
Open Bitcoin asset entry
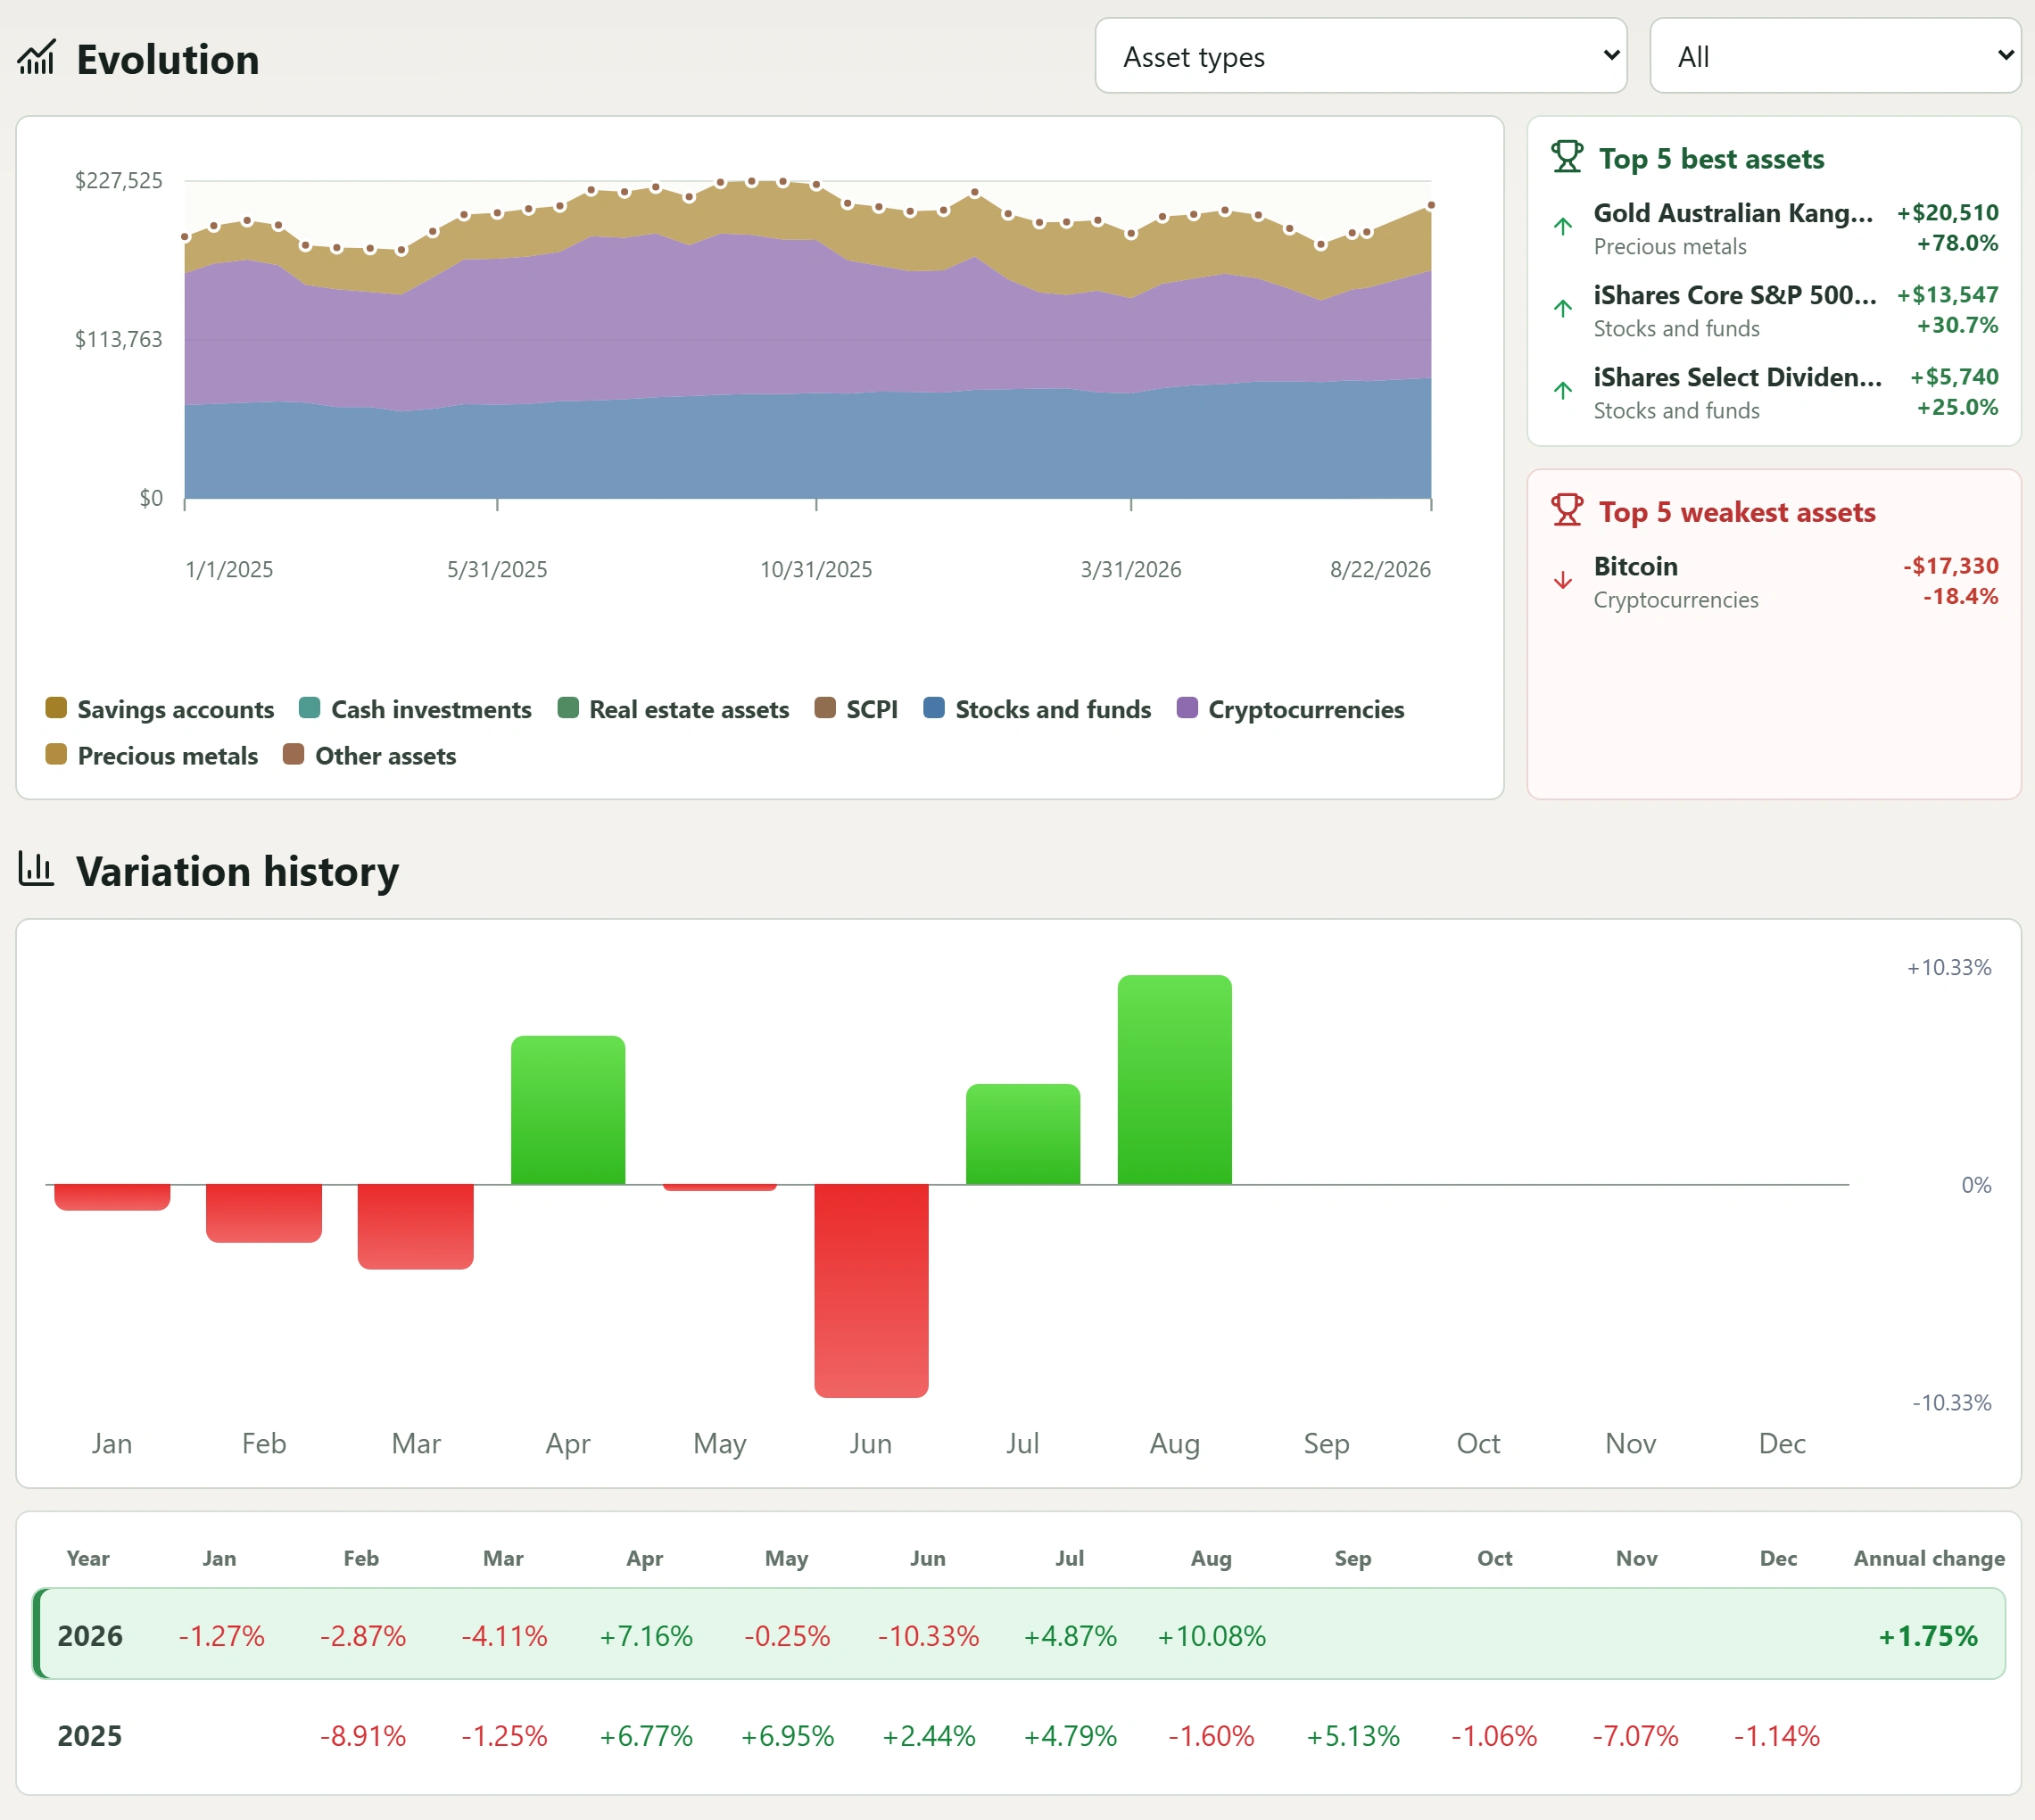[1775, 582]
